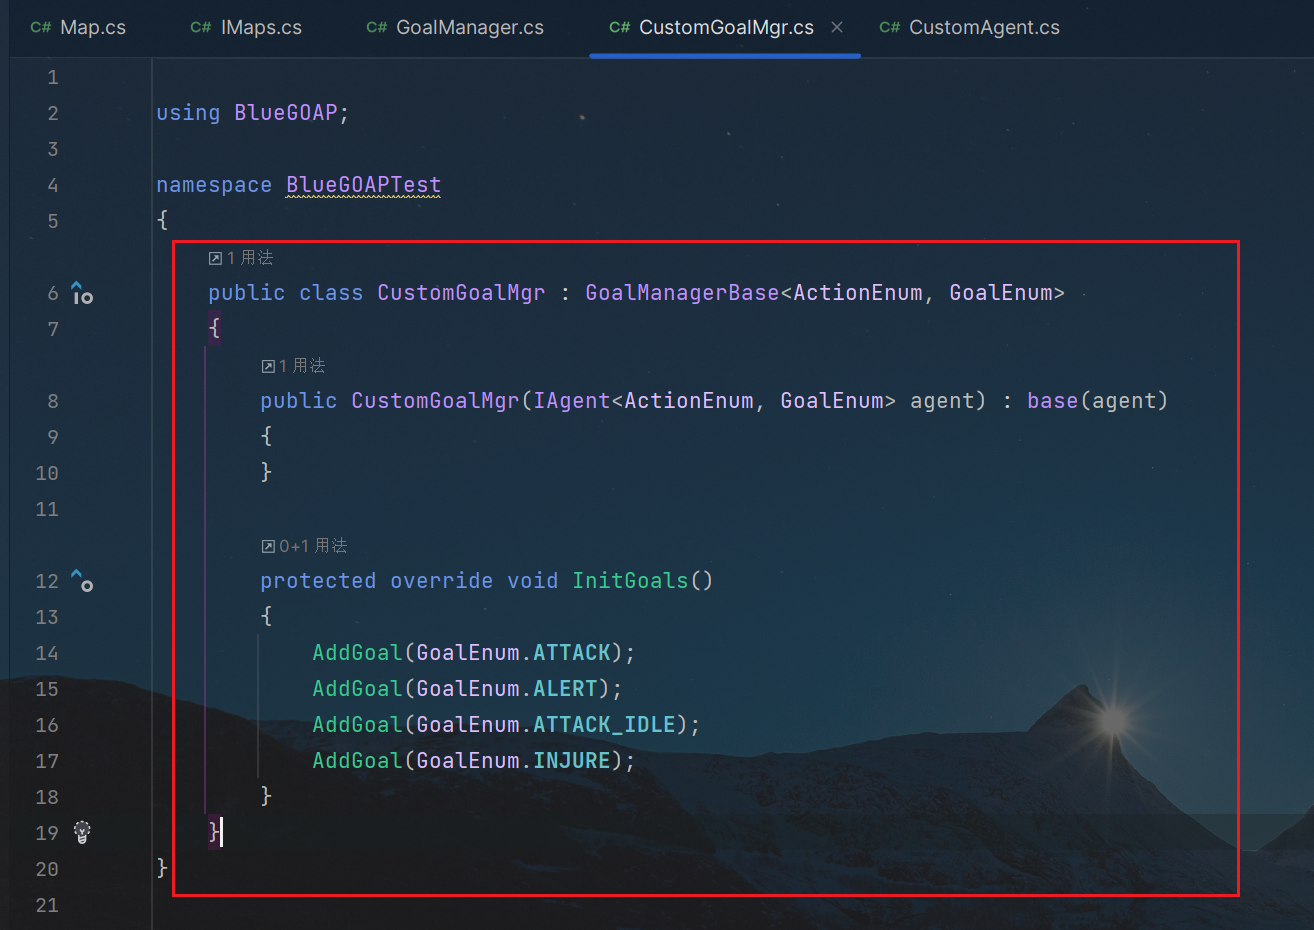
Task: Click the IAgent type in the constructor
Action: (571, 401)
